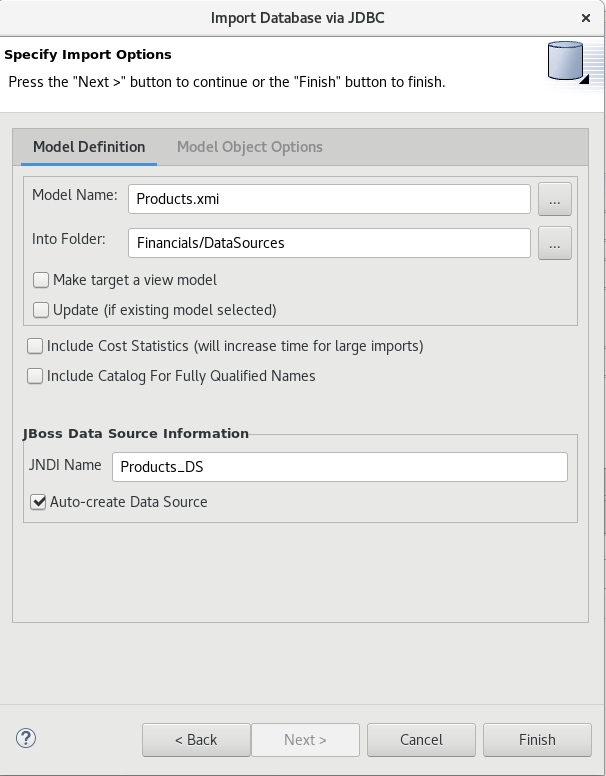Screen dimensions: 606x776
Task: Focus the Into Folder text field
Action: click(329, 243)
